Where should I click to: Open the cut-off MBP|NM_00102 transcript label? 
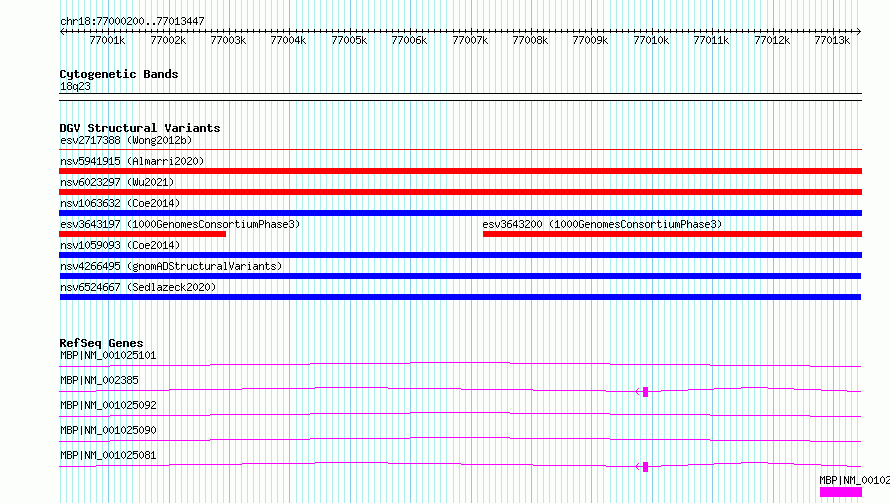tap(854, 480)
